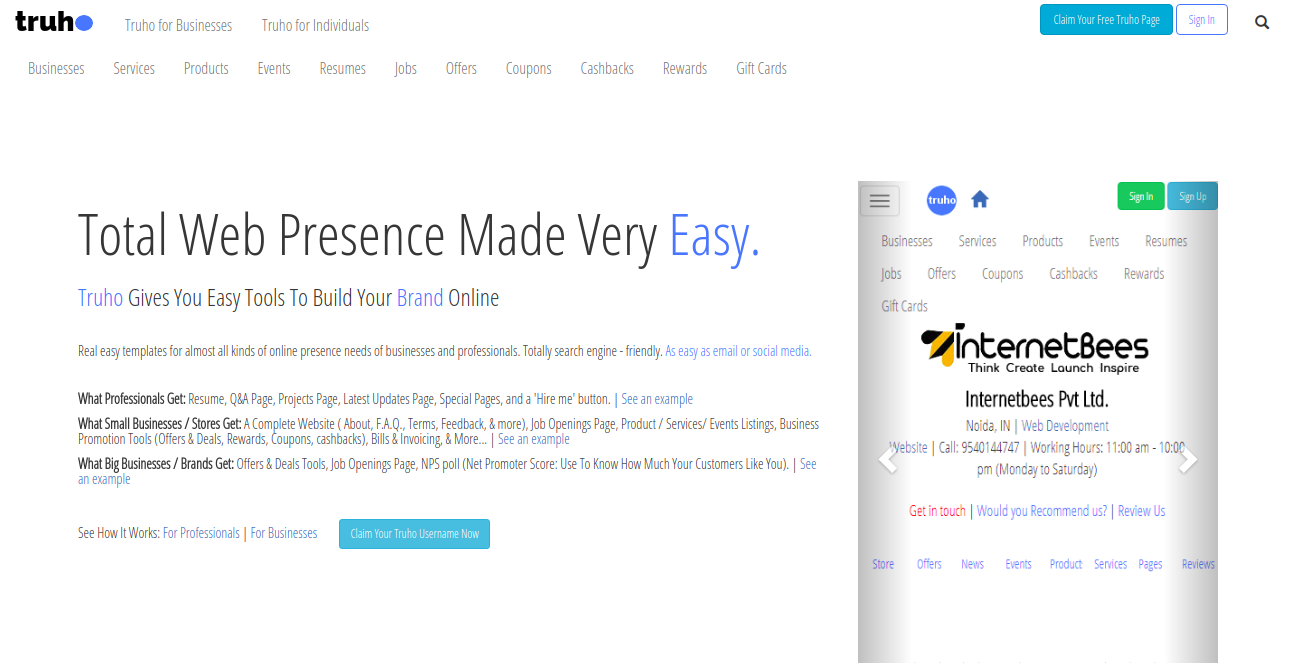Viewport: 1296px width, 663px height.
Task: Click Sign Up button in preview
Action: tap(1192, 196)
